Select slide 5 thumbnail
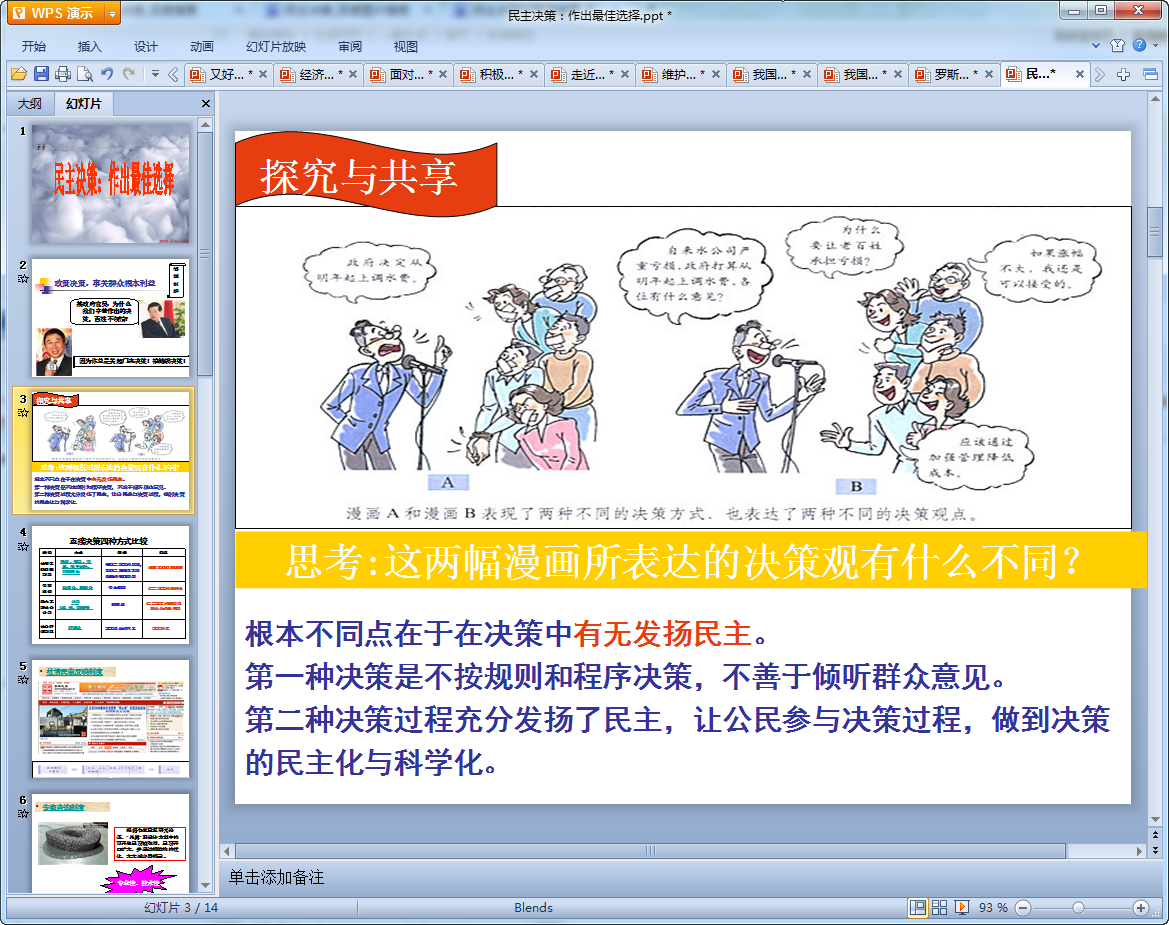This screenshot has width=1169, height=925. point(110,719)
